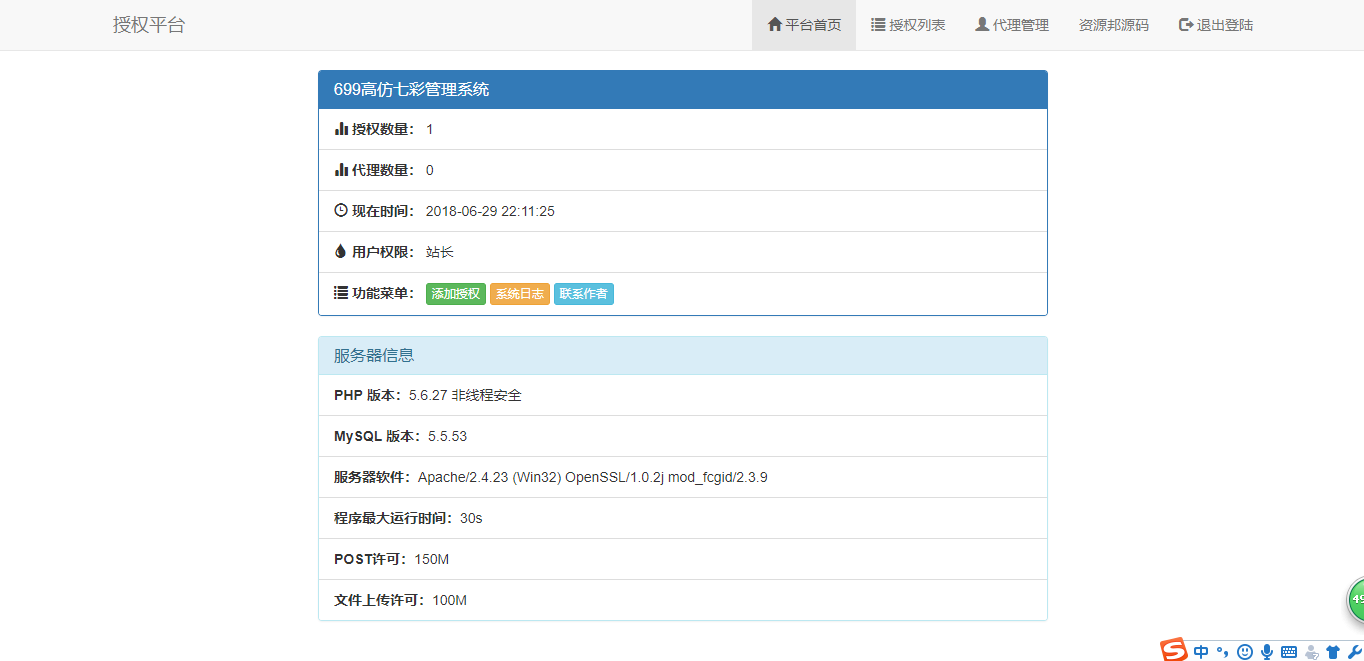1364x661 pixels.
Task: Open the IME emoji smiley icon
Action: (1245, 652)
